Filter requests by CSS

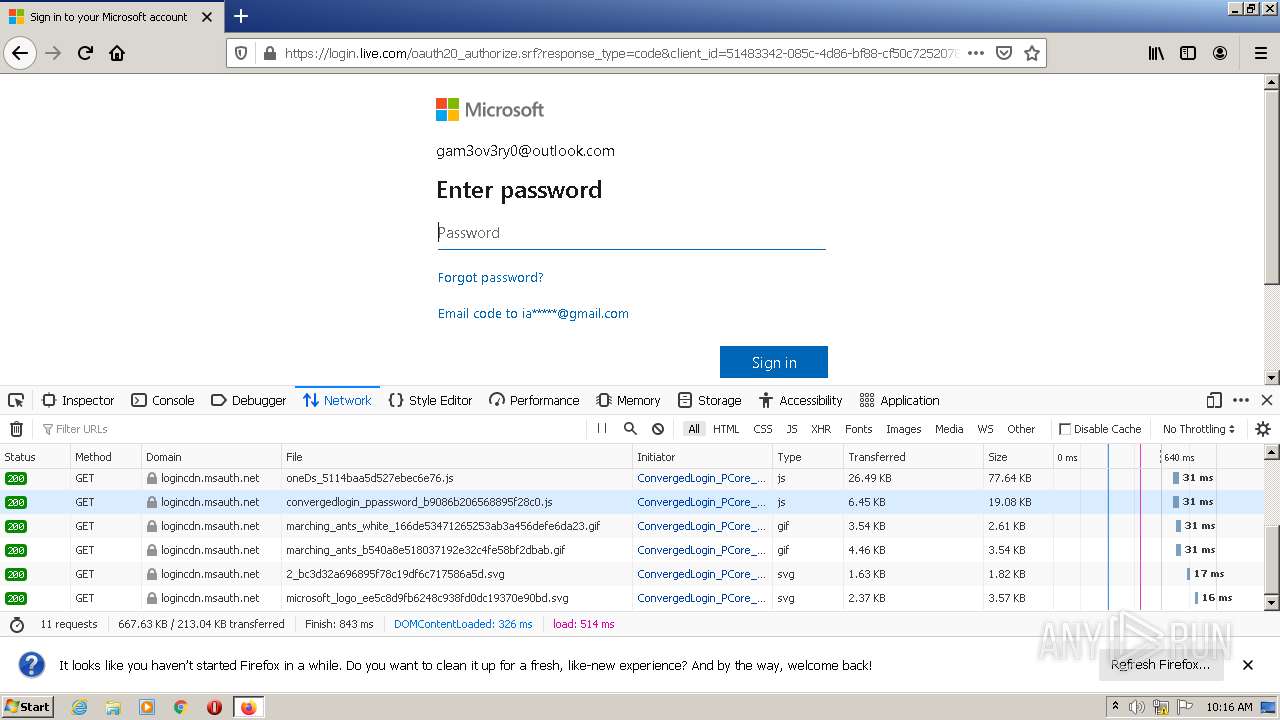pyautogui.click(x=763, y=429)
